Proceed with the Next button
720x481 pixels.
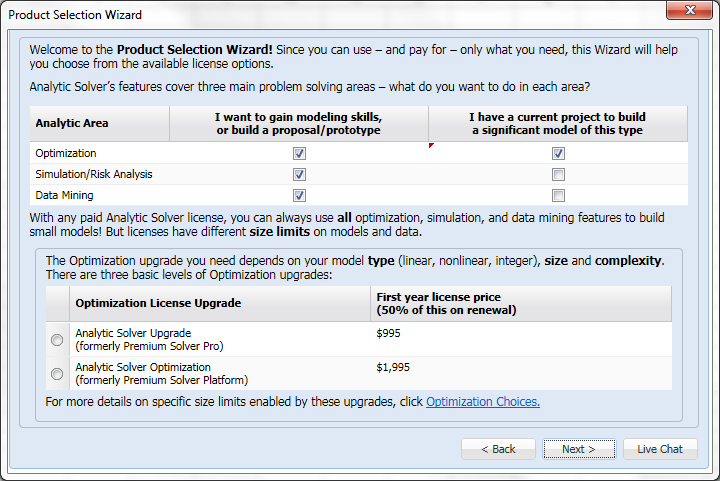[579, 449]
